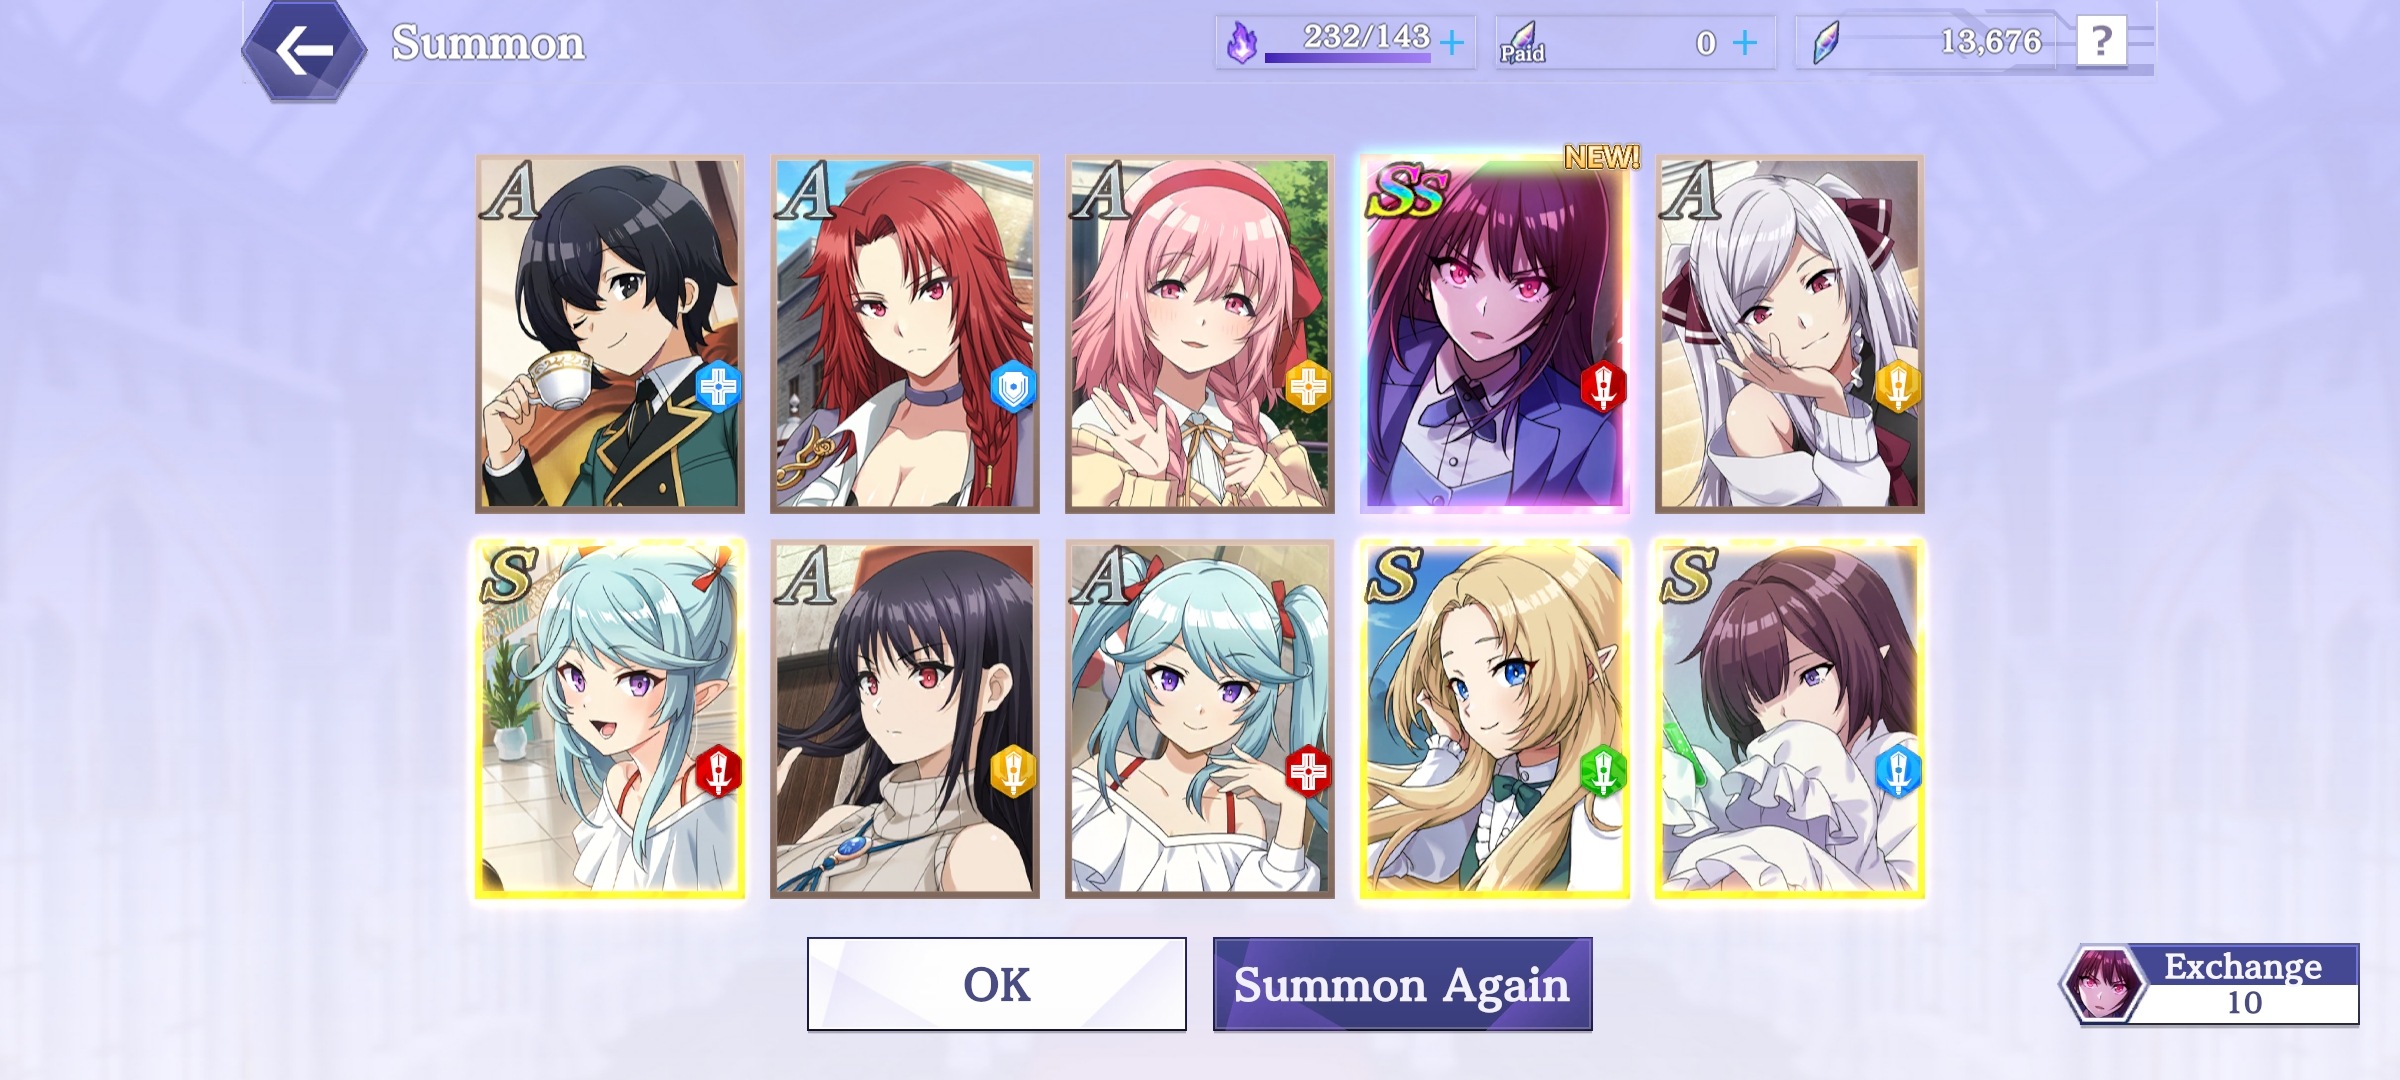Tap the green sword badge on the blonde elf card
2400x1080 pixels.
click(1603, 772)
